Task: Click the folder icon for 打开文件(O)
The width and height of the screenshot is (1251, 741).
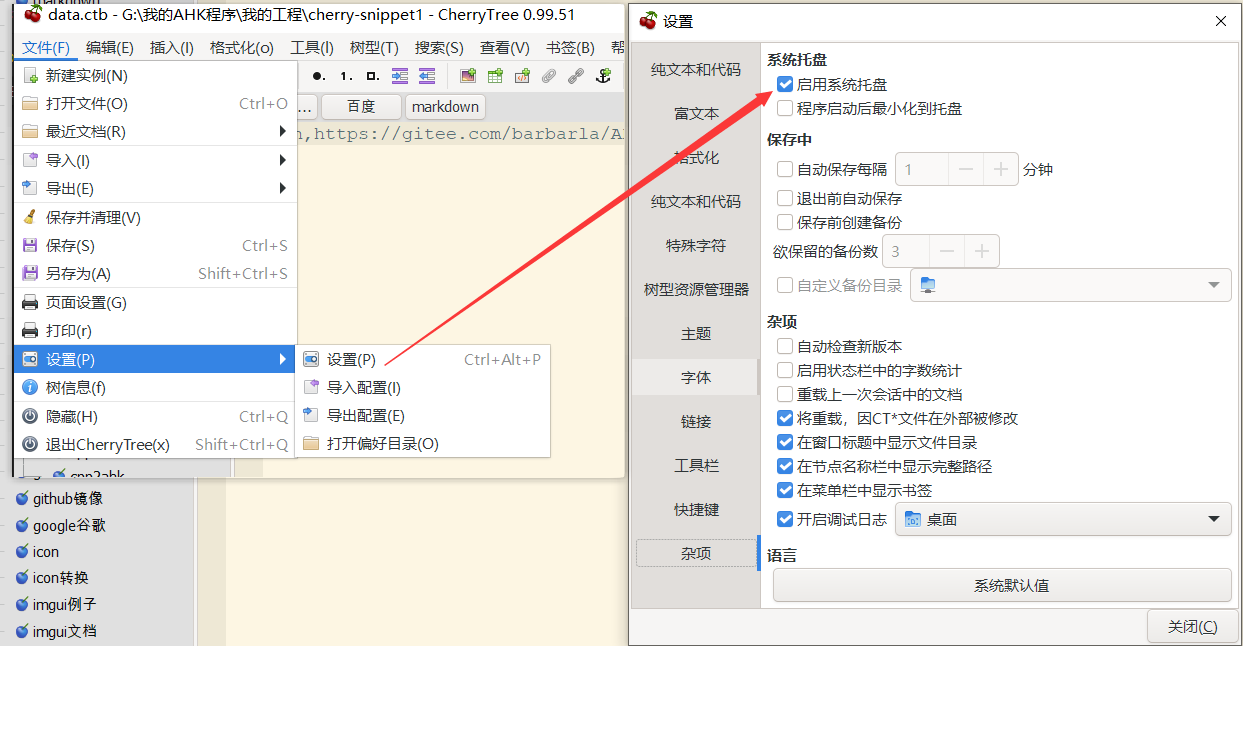Action: point(30,103)
